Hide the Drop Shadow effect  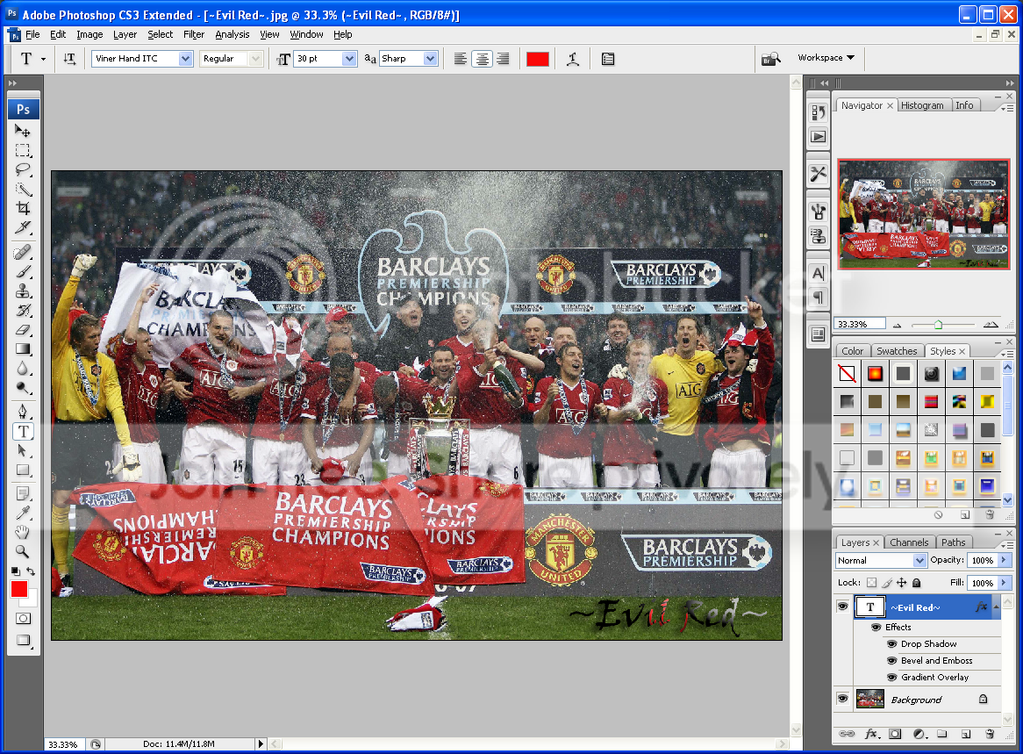click(892, 644)
